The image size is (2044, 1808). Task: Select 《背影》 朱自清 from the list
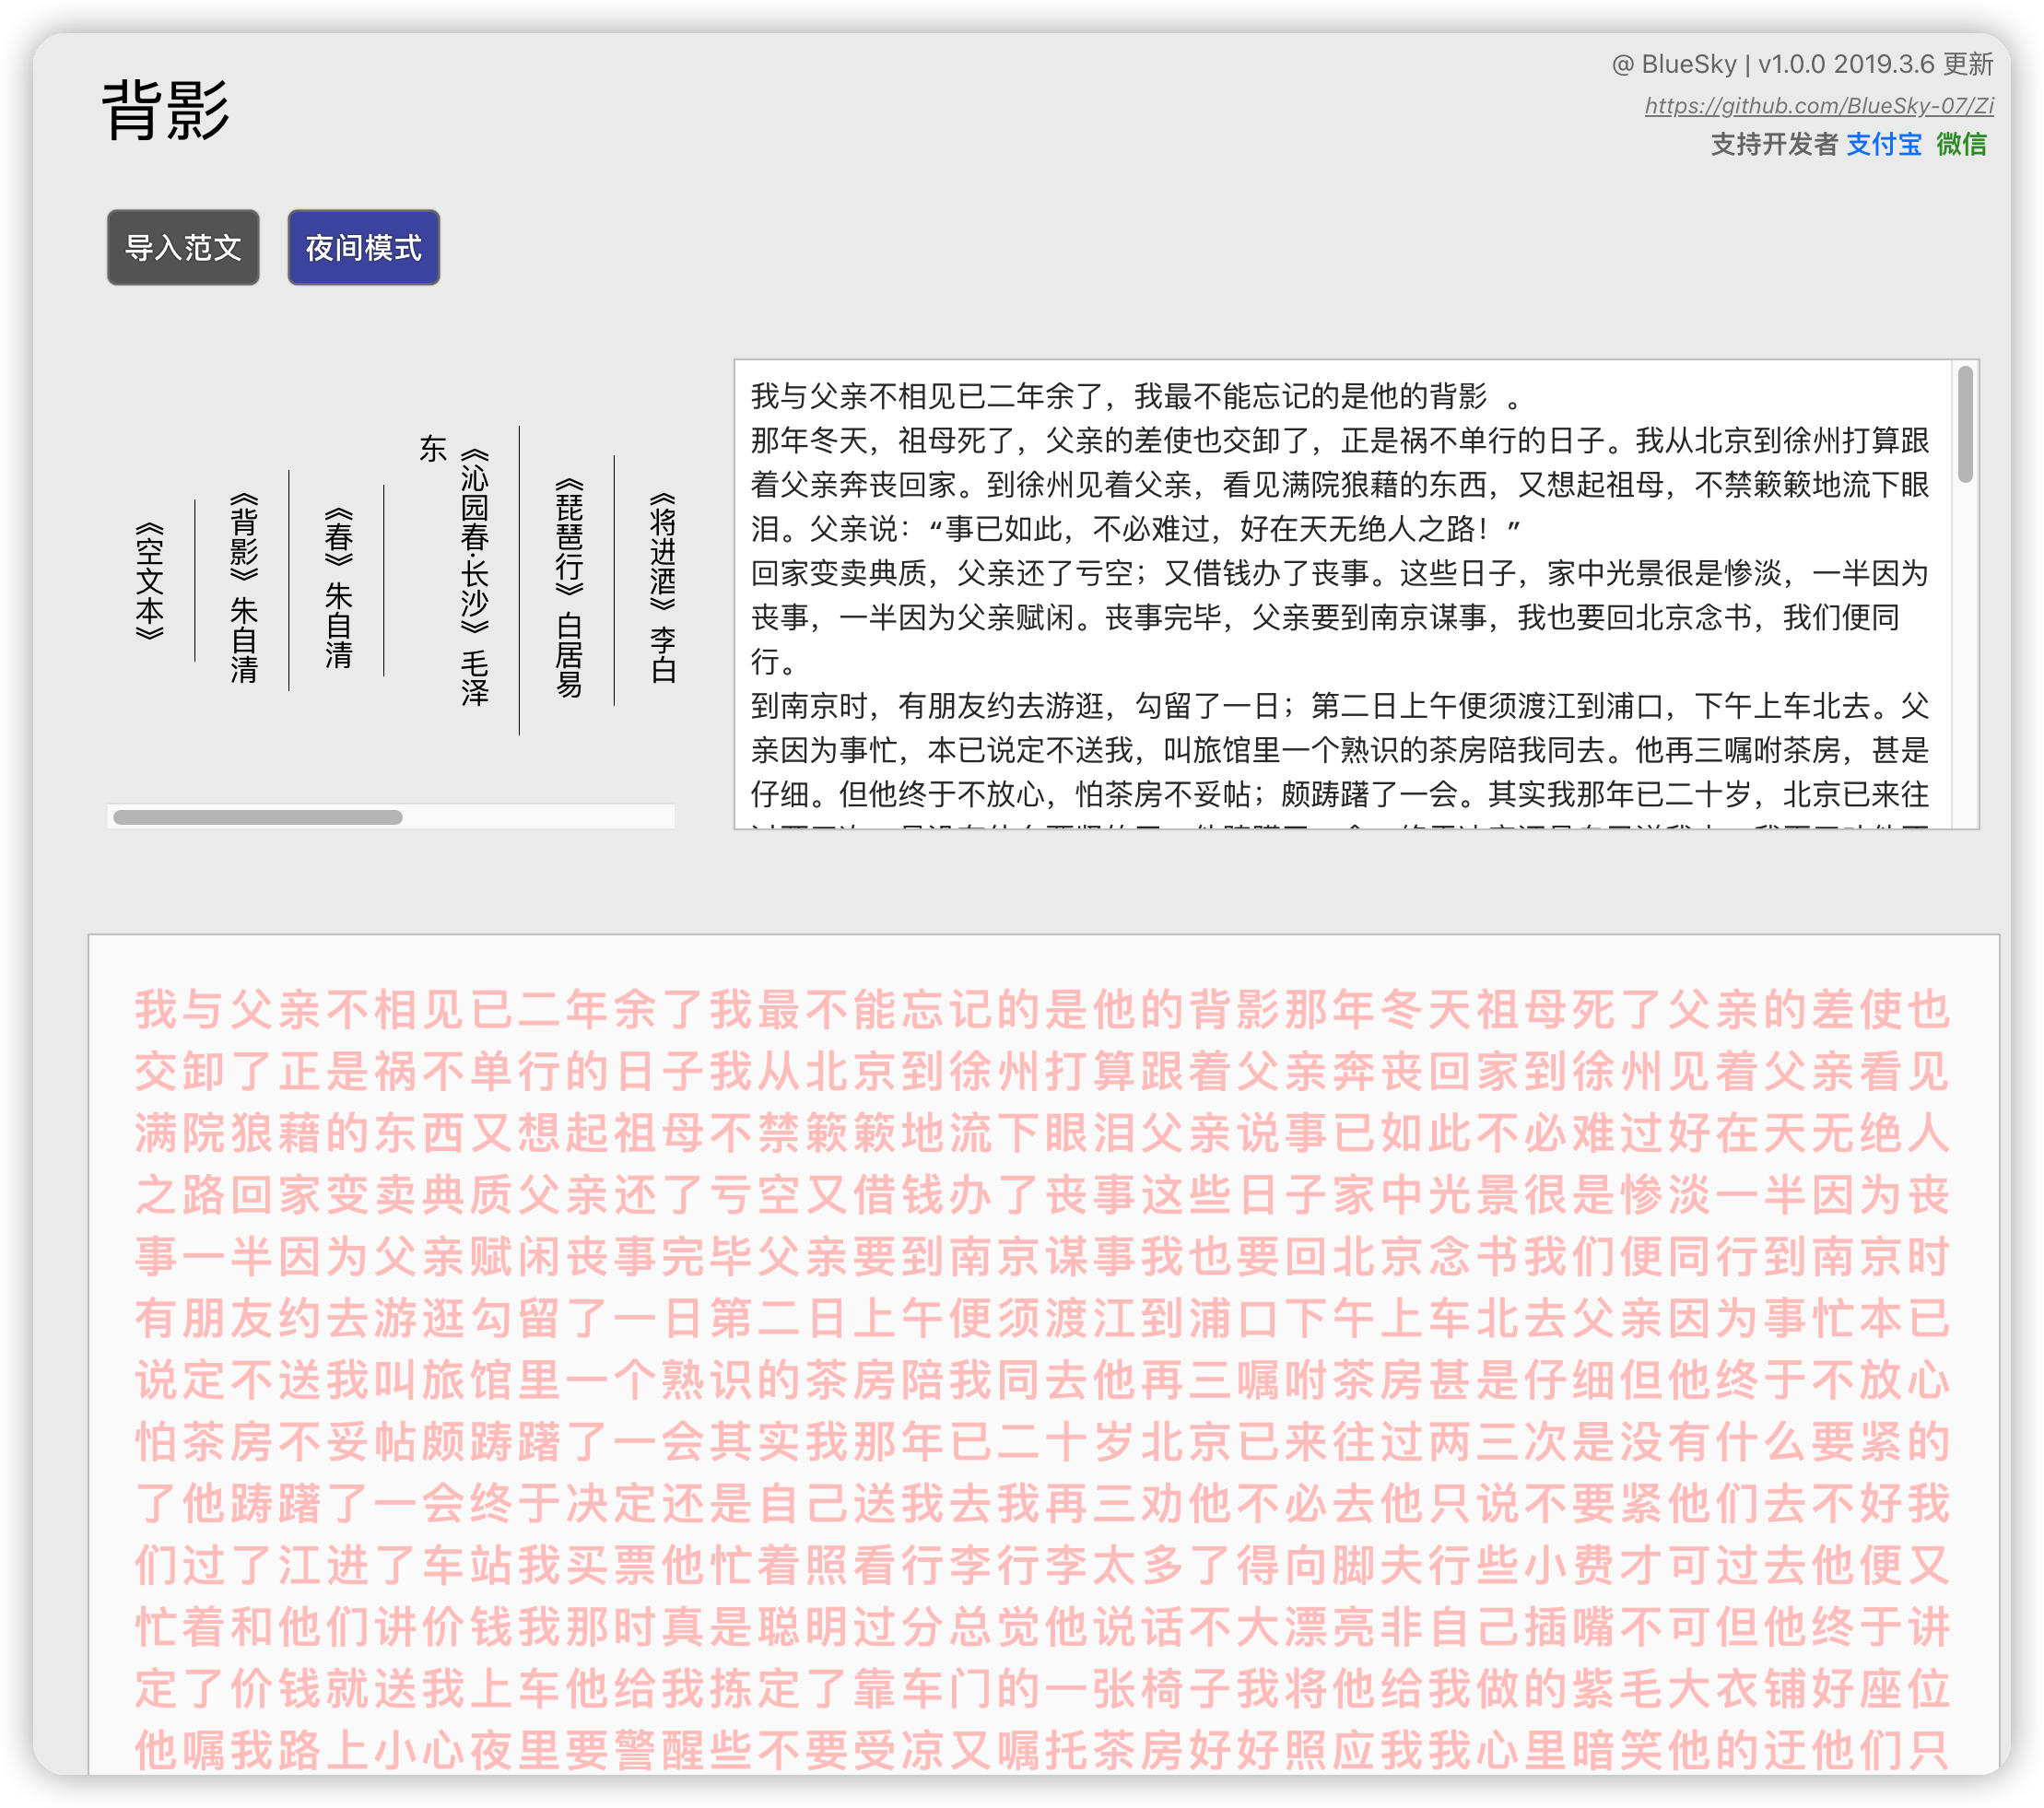(x=244, y=588)
